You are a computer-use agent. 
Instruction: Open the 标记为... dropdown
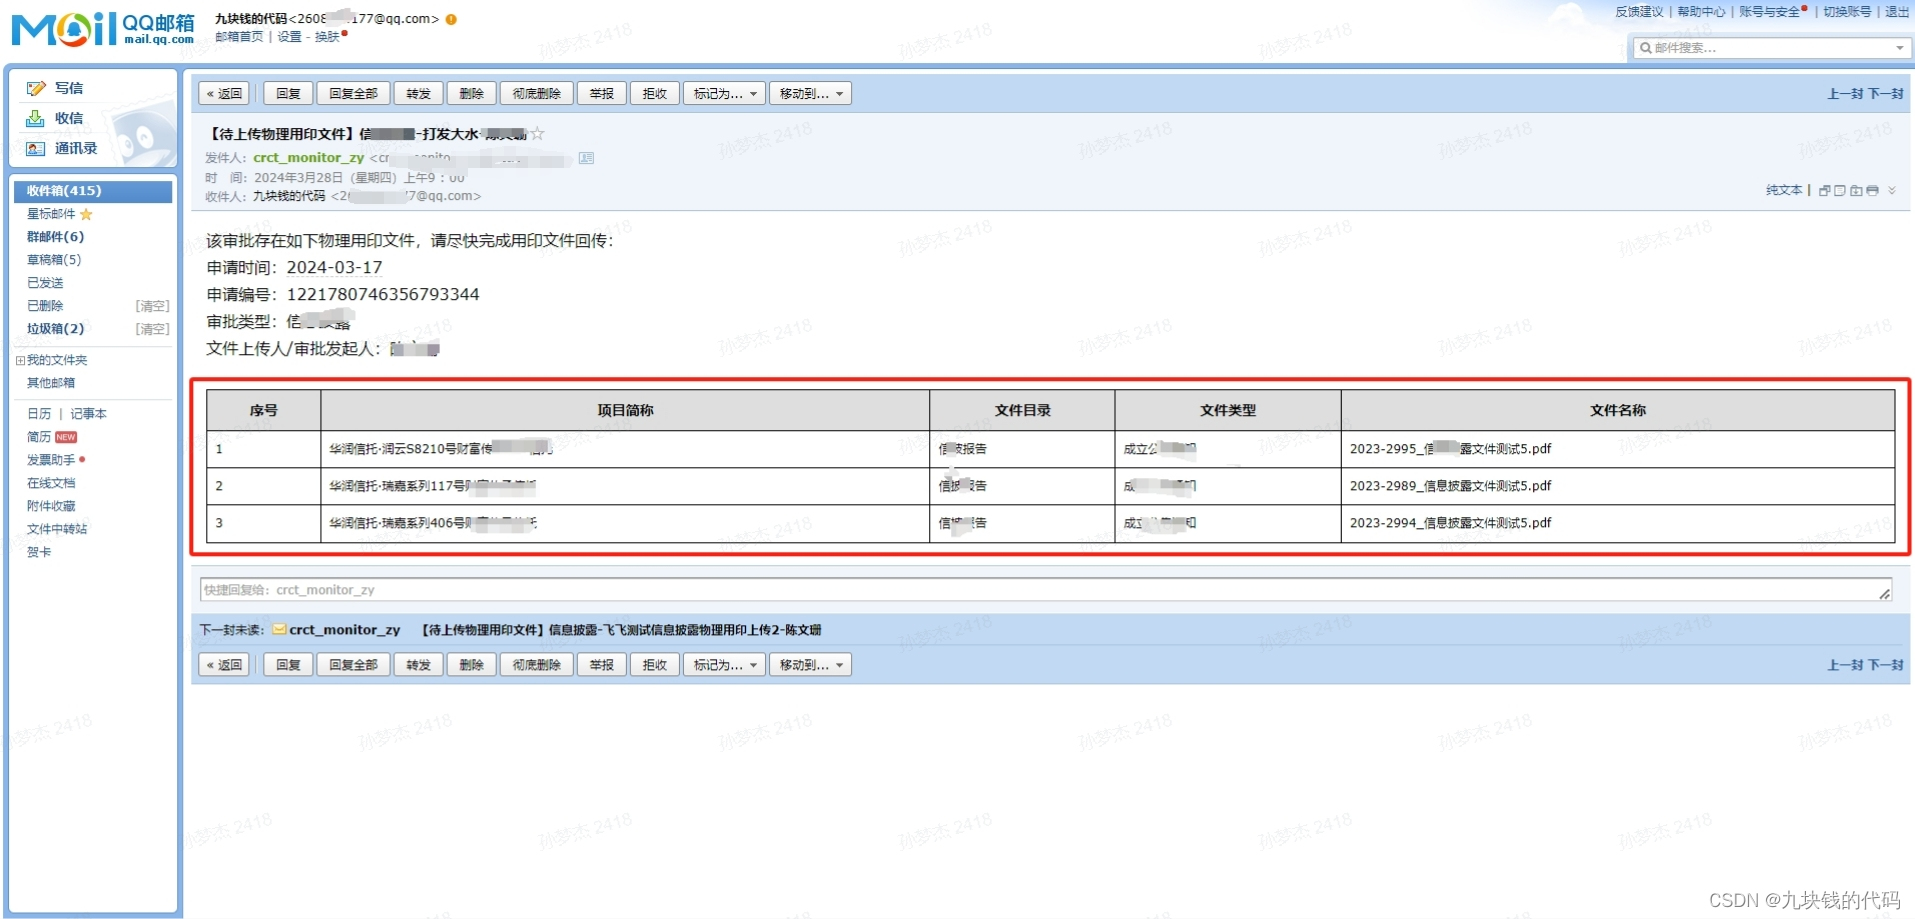pos(723,93)
